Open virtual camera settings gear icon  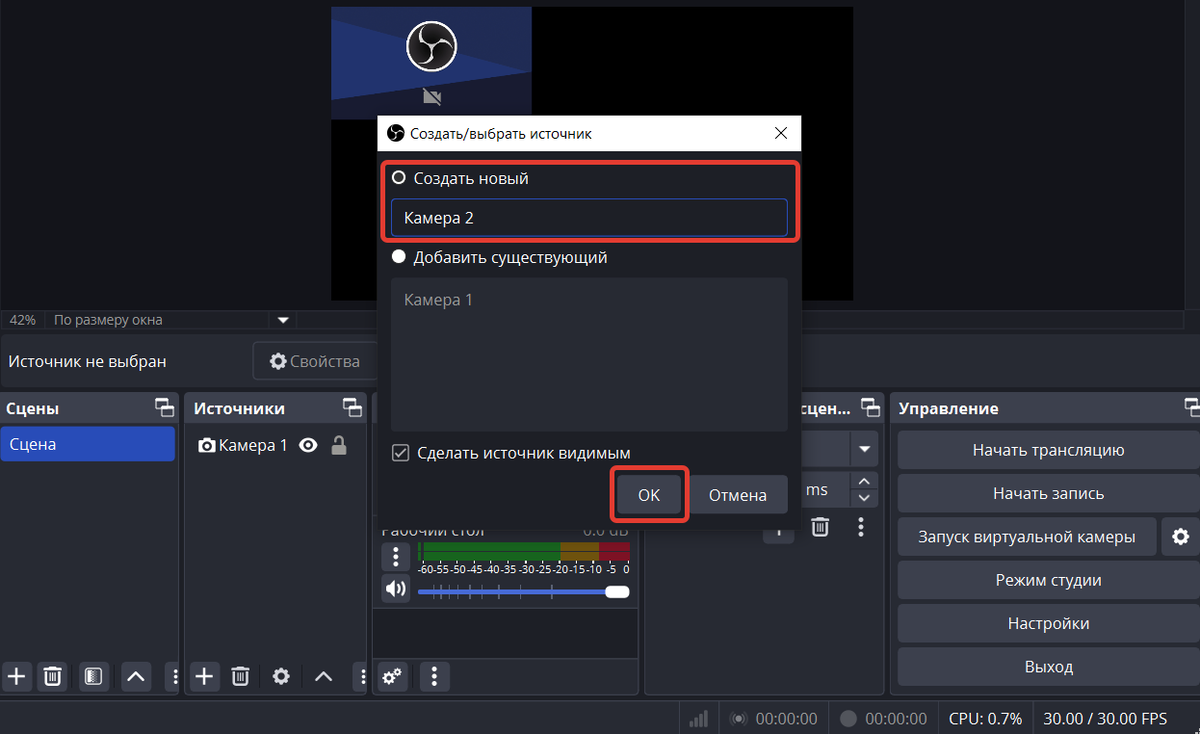(1180, 537)
